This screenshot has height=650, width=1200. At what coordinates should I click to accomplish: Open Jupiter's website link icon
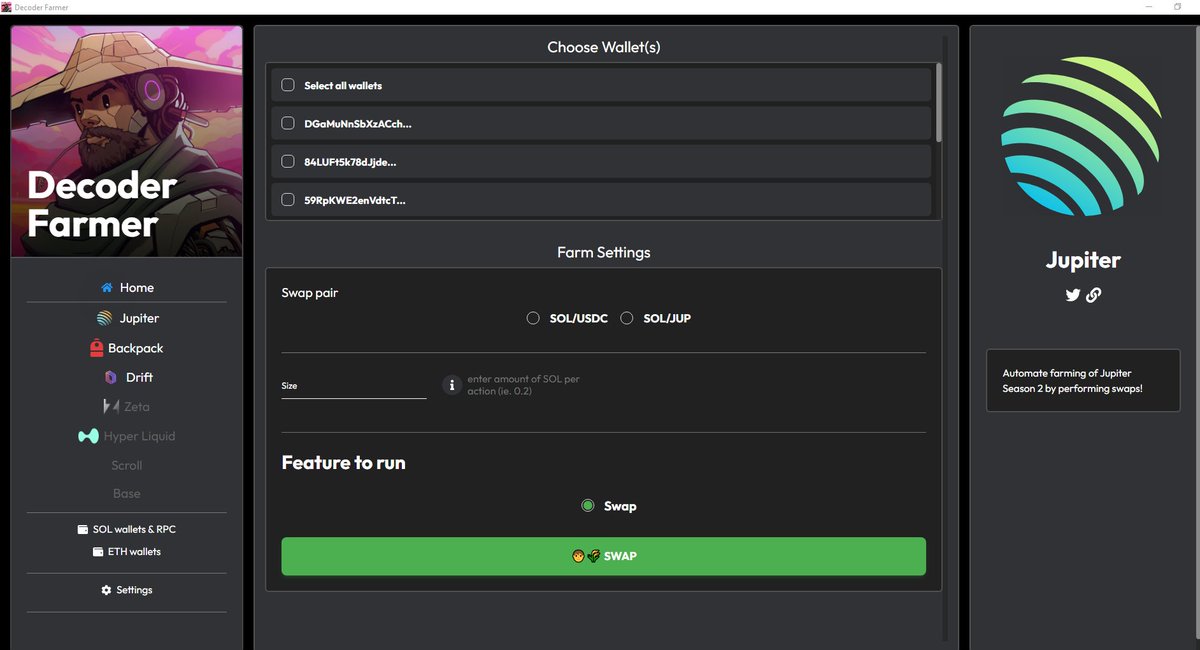click(x=1093, y=295)
